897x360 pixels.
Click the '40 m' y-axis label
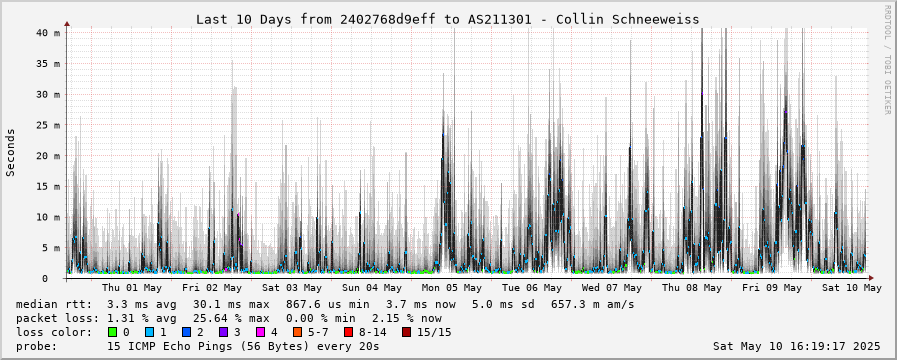point(47,33)
